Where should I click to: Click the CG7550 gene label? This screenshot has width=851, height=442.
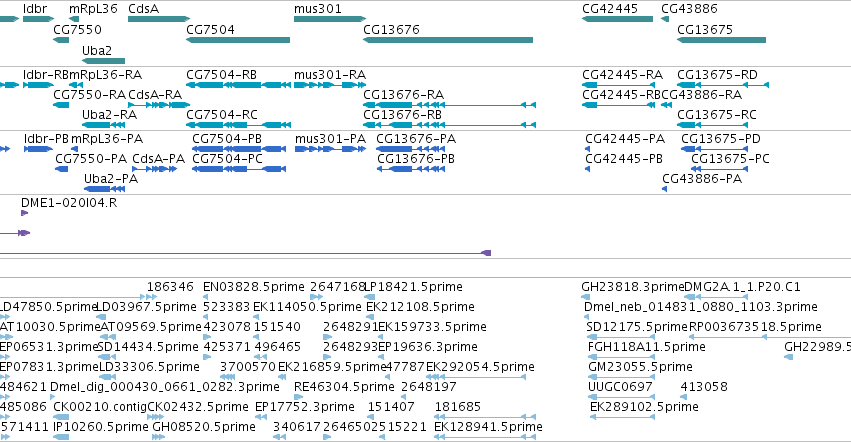(77, 29)
